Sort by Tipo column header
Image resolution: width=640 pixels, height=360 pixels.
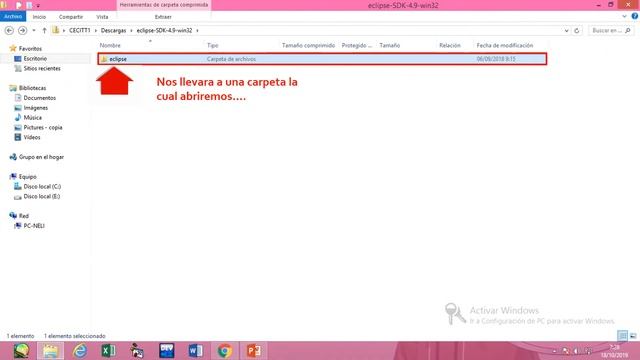pyautogui.click(x=213, y=45)
